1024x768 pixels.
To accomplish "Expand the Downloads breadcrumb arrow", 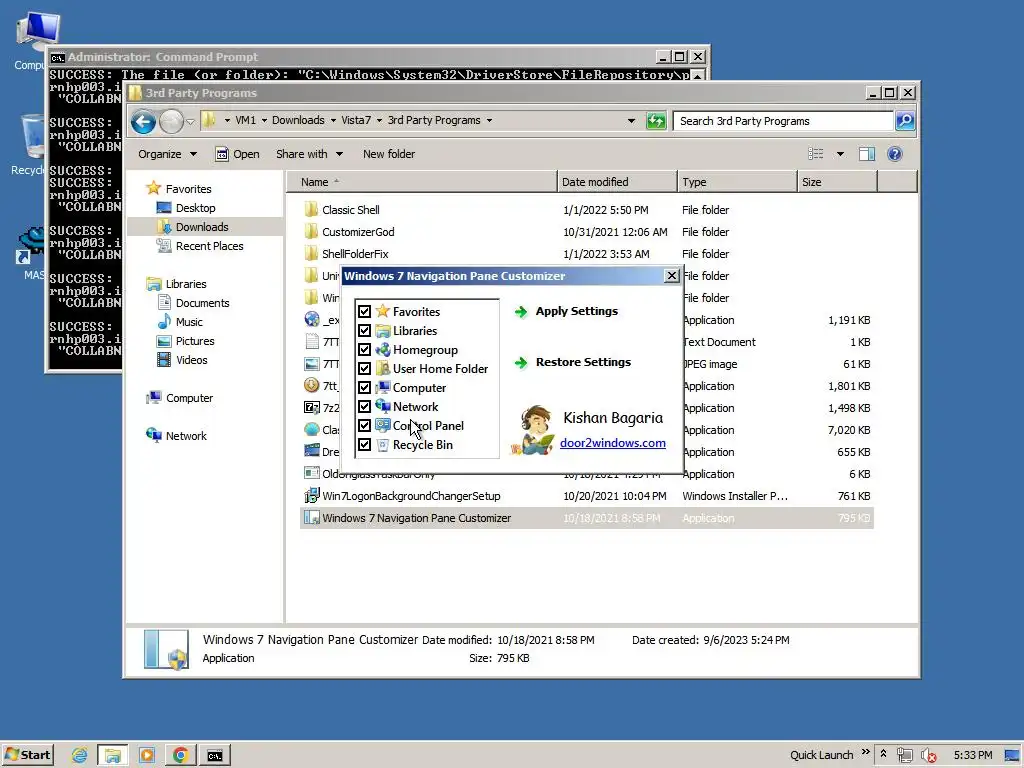I will click(x=333, y=120).
